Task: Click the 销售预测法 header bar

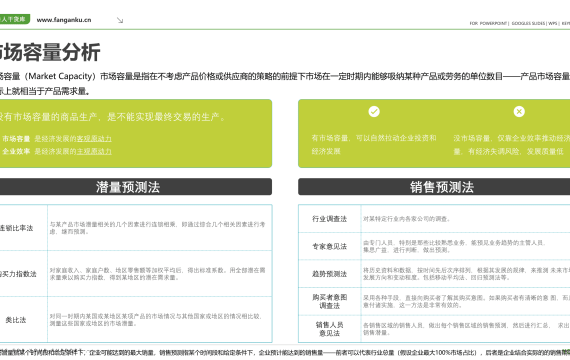Action: [434, 187]
